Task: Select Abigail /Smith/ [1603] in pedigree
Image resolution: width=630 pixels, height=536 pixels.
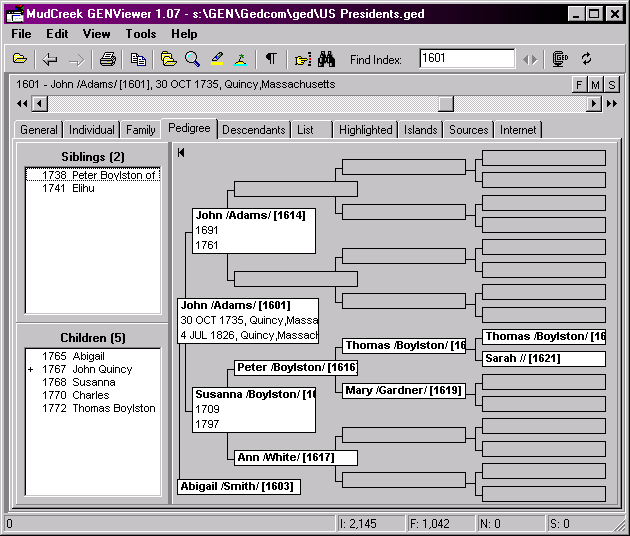Action: [x=238, y=487]
